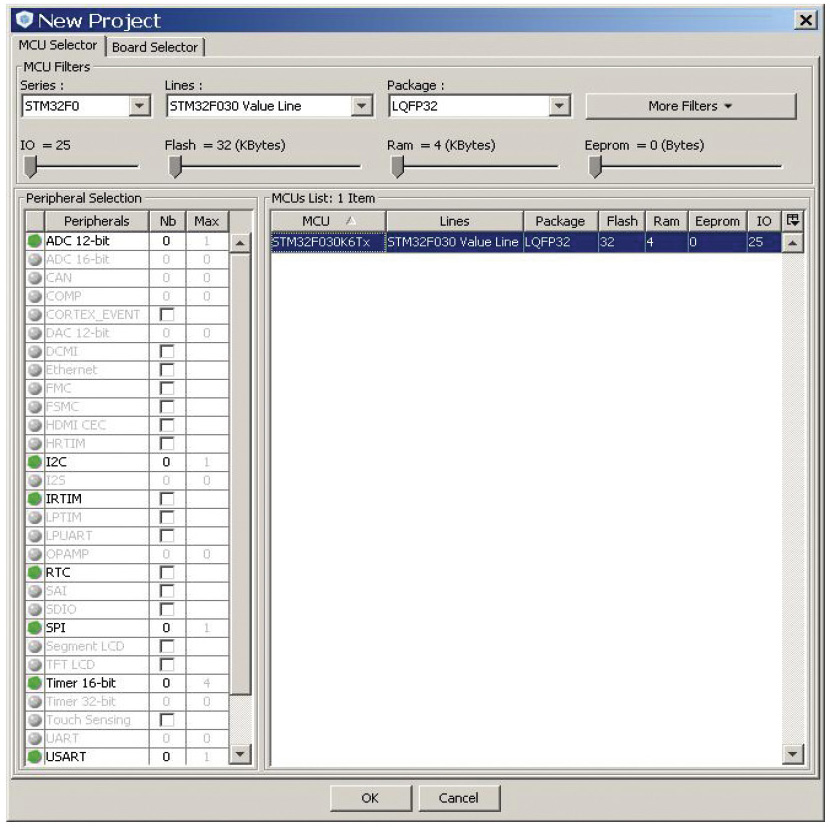Click the green status icon beside IRTIM

click(x=34, y=499)
